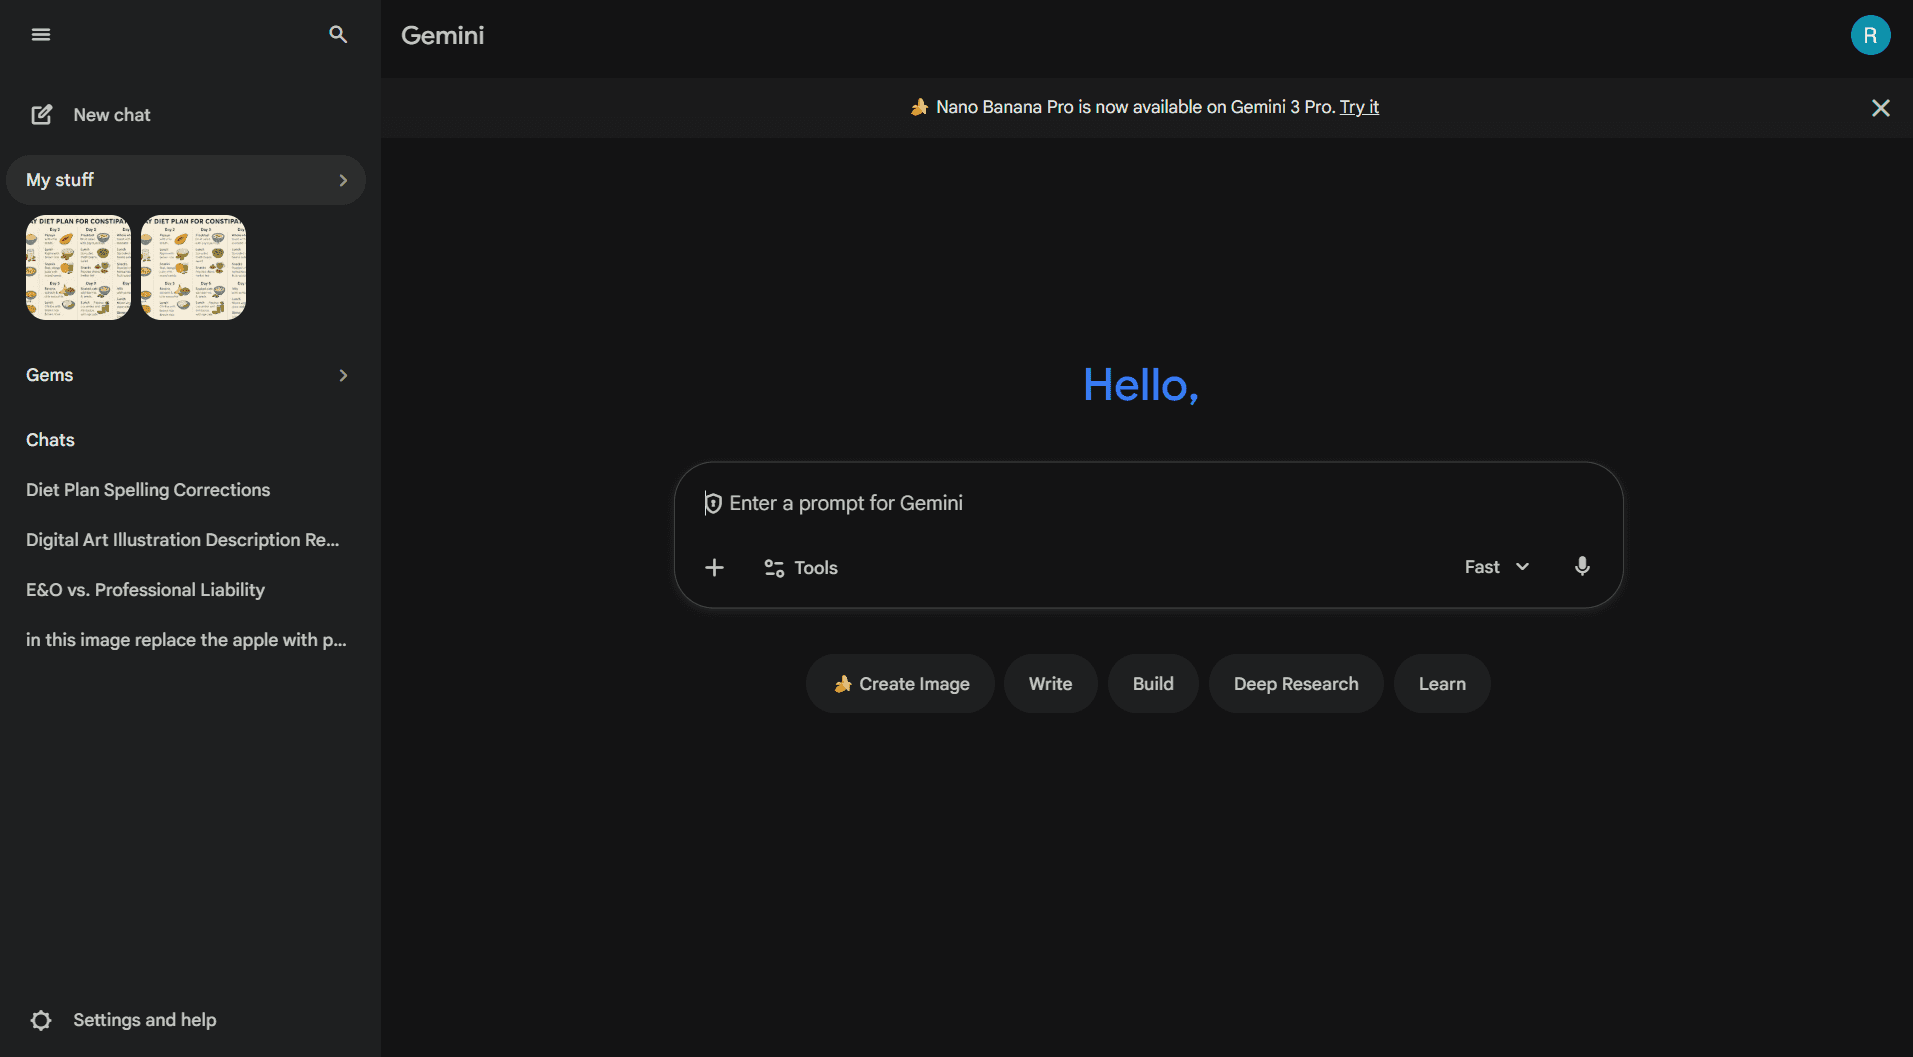Open the E&O vs. Professional Liability chat
1913x1057 pixels.
pyautogui.click(x=144, y=590)
